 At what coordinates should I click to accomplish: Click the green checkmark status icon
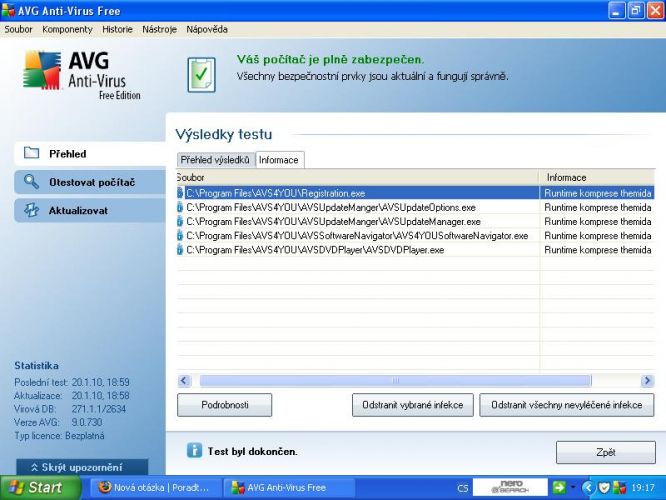pos(202,75)
